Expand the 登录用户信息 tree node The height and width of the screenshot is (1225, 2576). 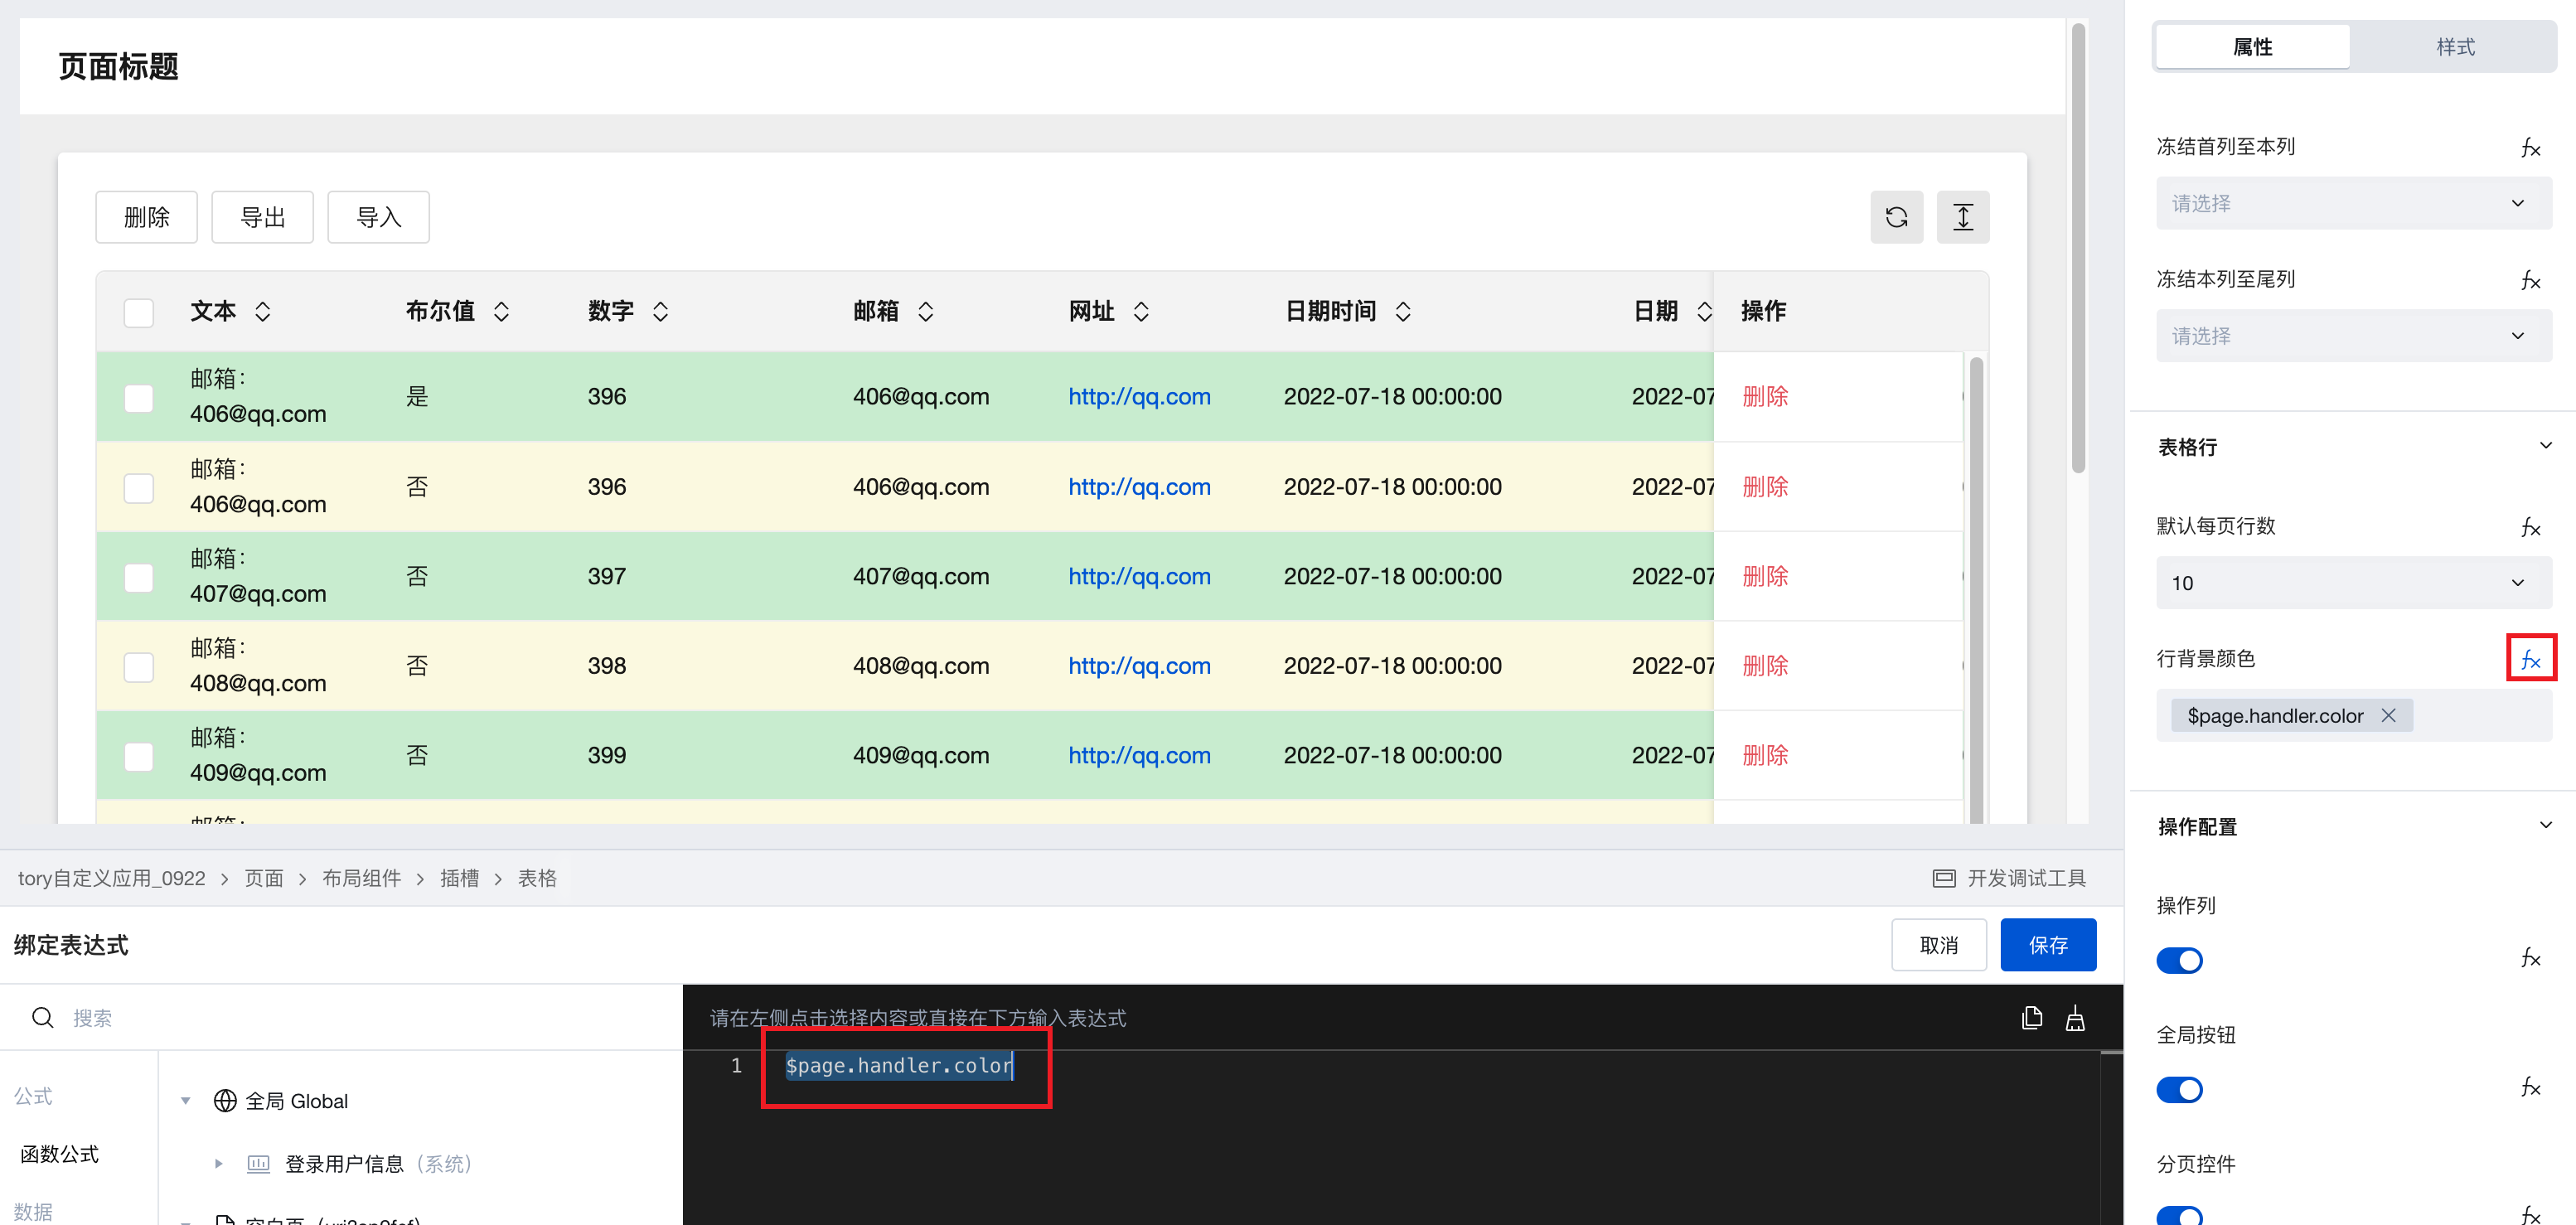click(x=219, y=1164)
